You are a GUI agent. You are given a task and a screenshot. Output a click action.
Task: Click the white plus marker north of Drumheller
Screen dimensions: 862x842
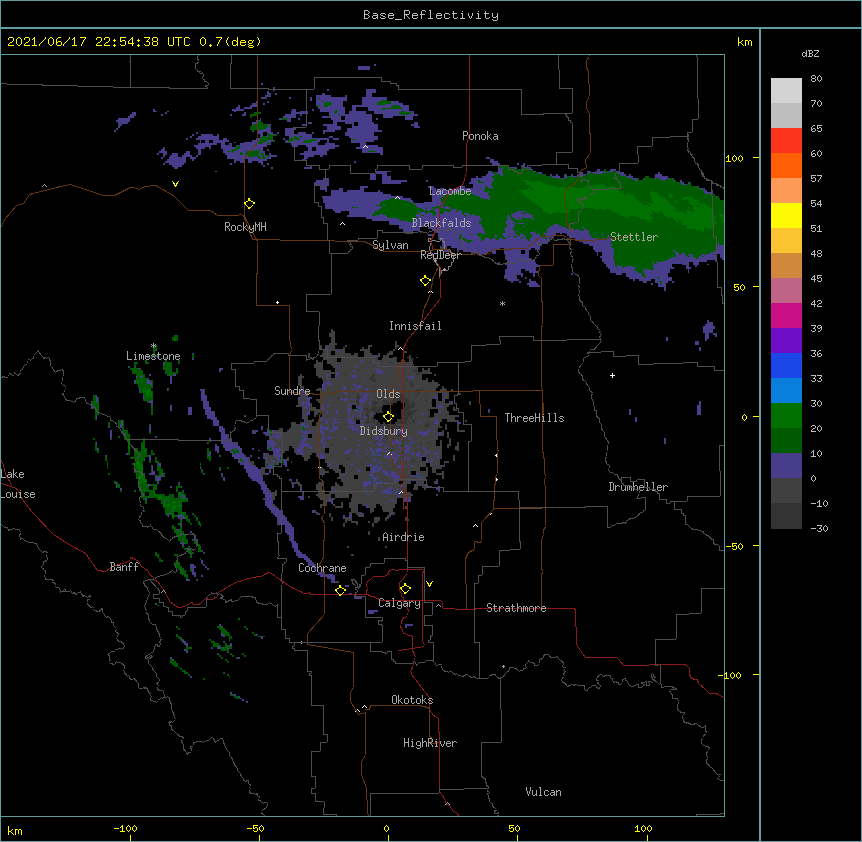pos(612,375)
